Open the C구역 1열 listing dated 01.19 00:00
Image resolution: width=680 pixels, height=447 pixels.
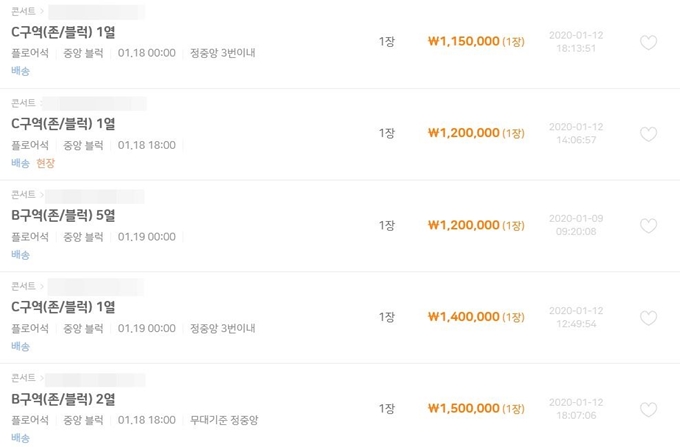pyautogui.click(x=63, y=307)
